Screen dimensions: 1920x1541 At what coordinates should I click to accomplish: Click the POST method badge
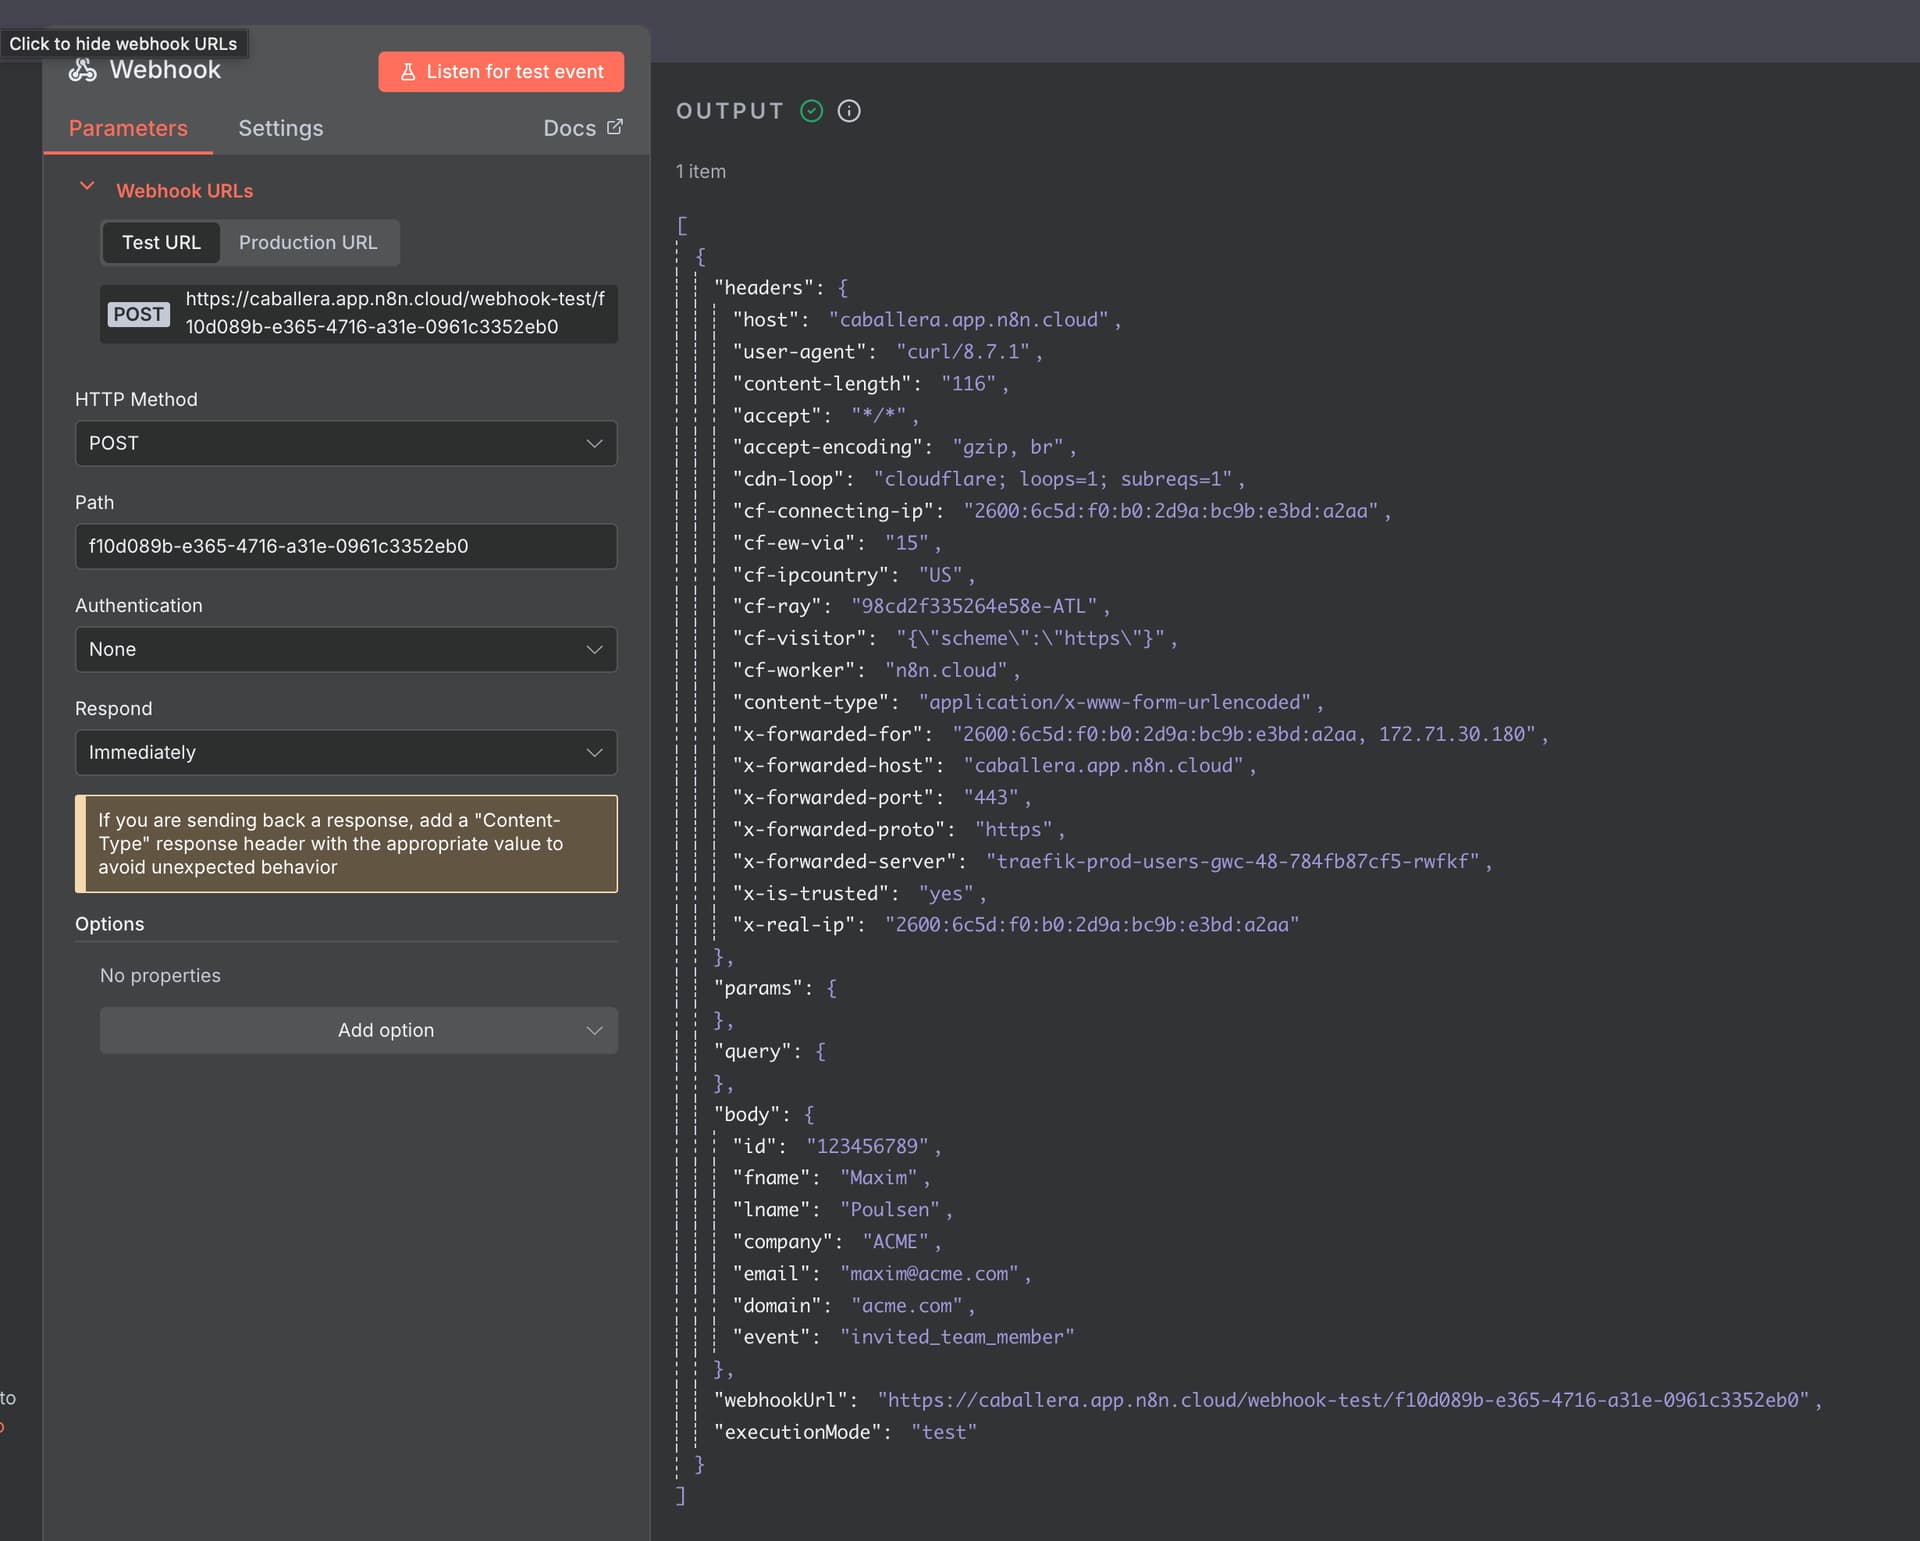[x=138, y=314]
